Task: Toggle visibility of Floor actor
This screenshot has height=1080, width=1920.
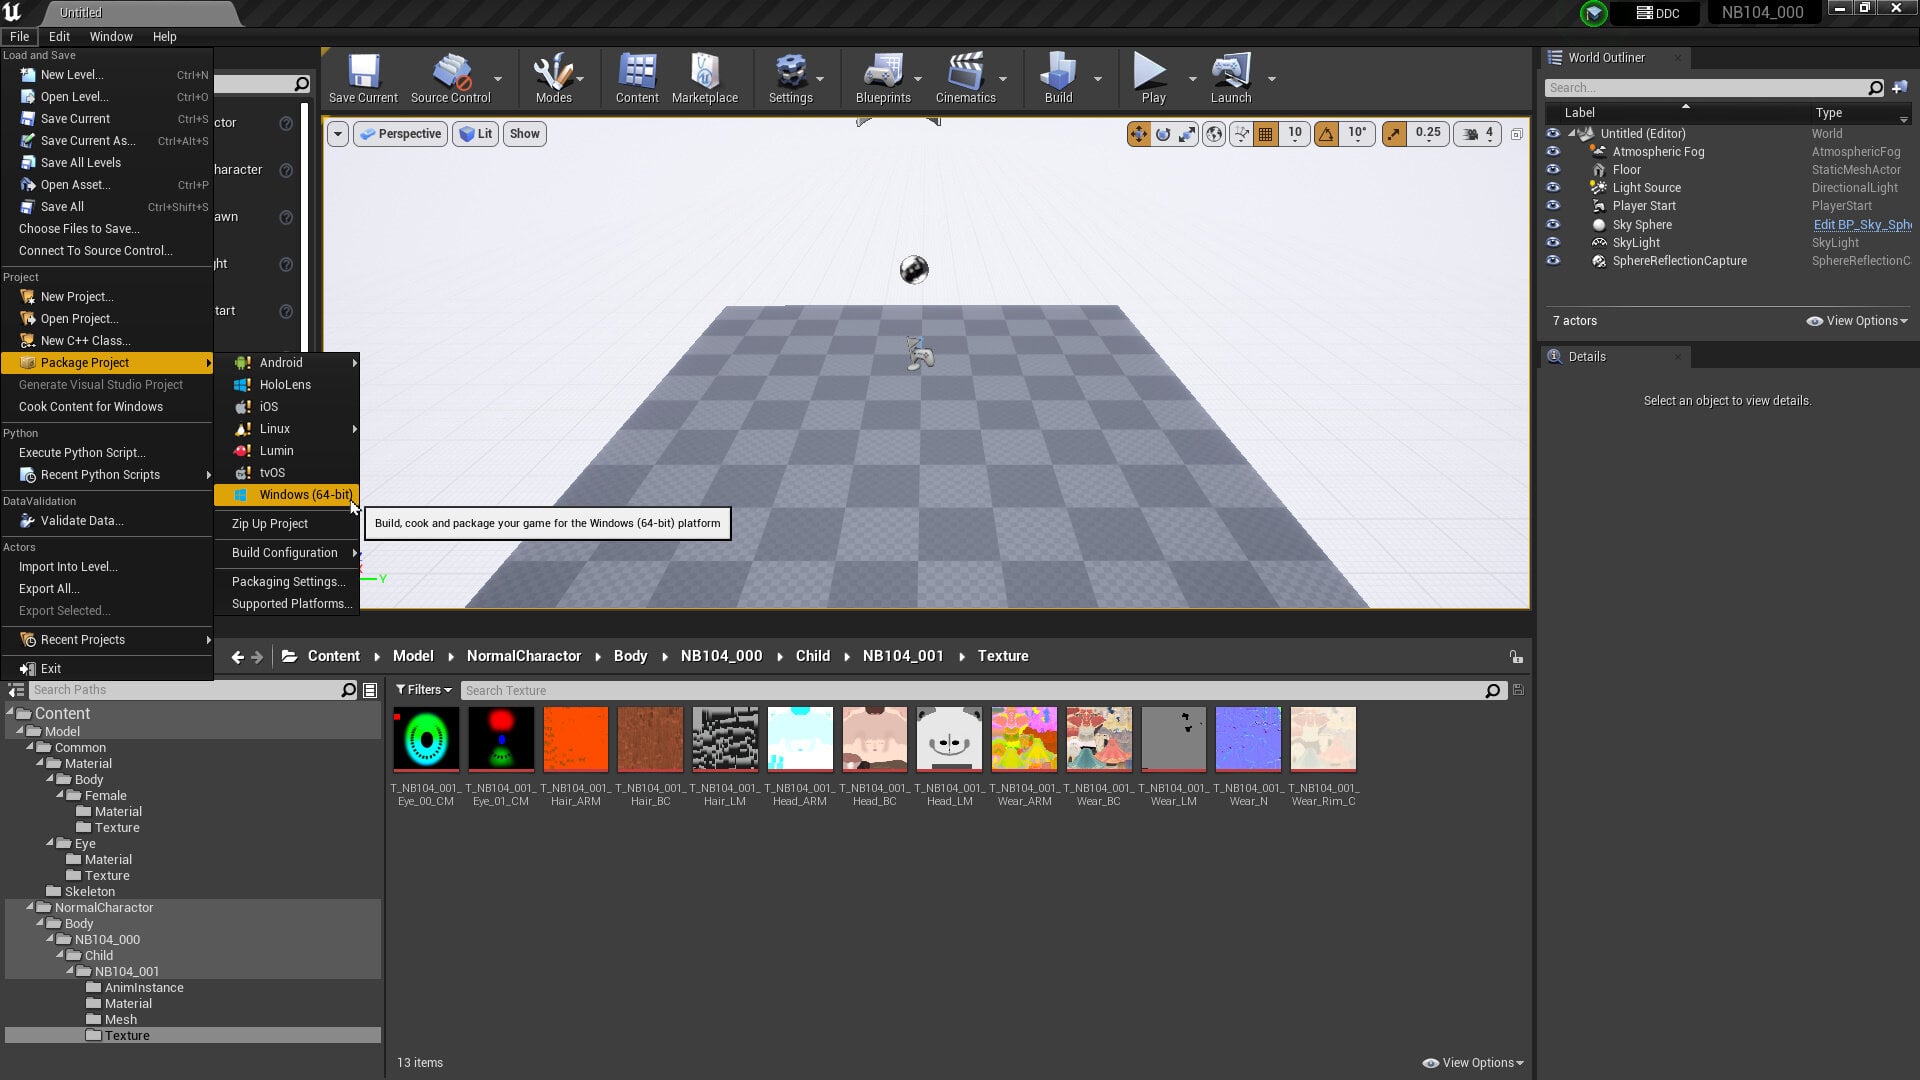Action: pos(1553,170)
